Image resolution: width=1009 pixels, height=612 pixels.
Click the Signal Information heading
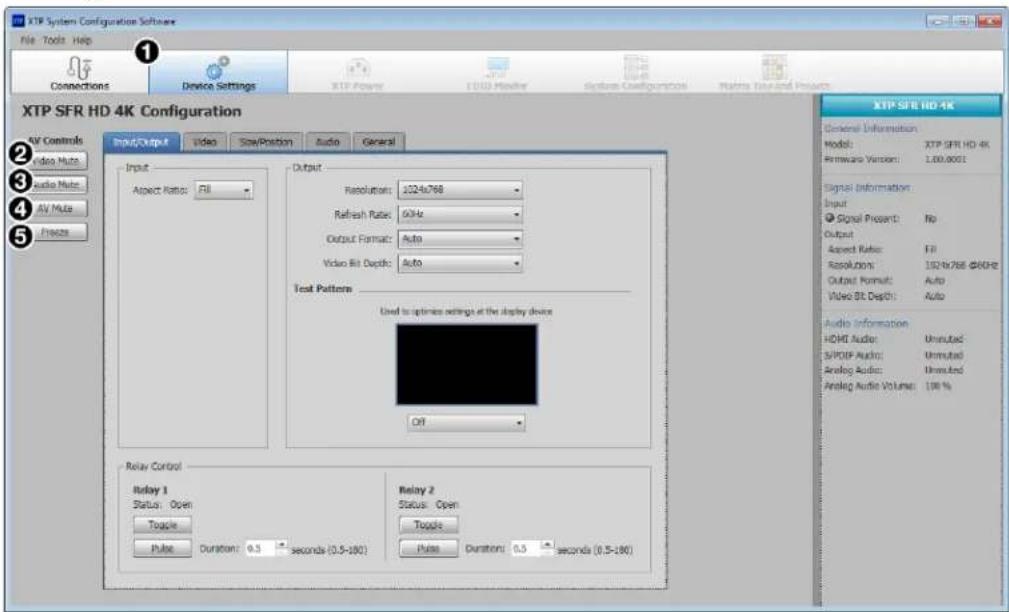tap(867, 188)
